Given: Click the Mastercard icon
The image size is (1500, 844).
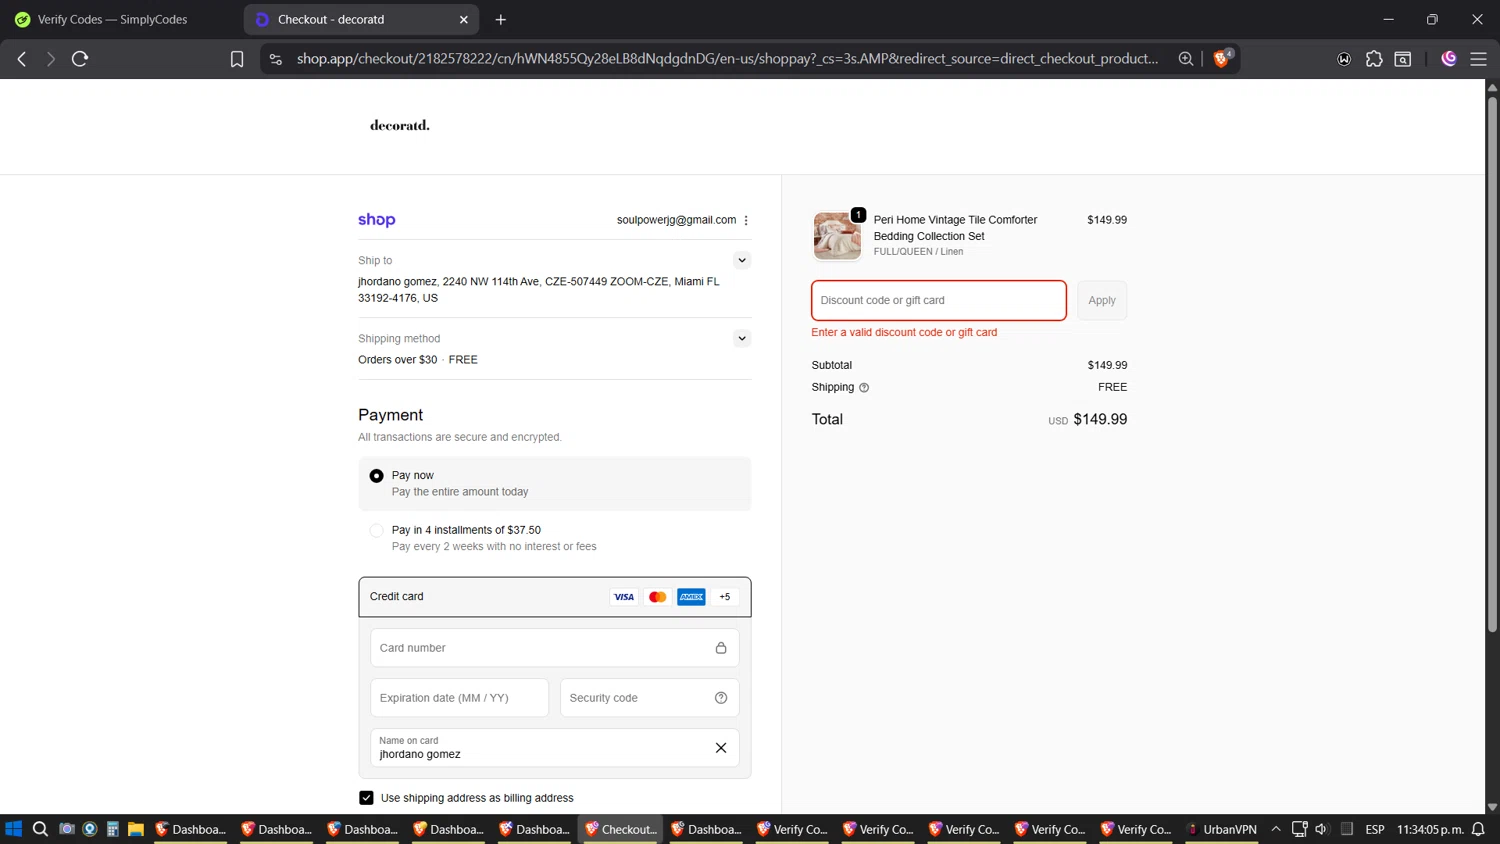Looking at the screenshot, I should (657, 597).
